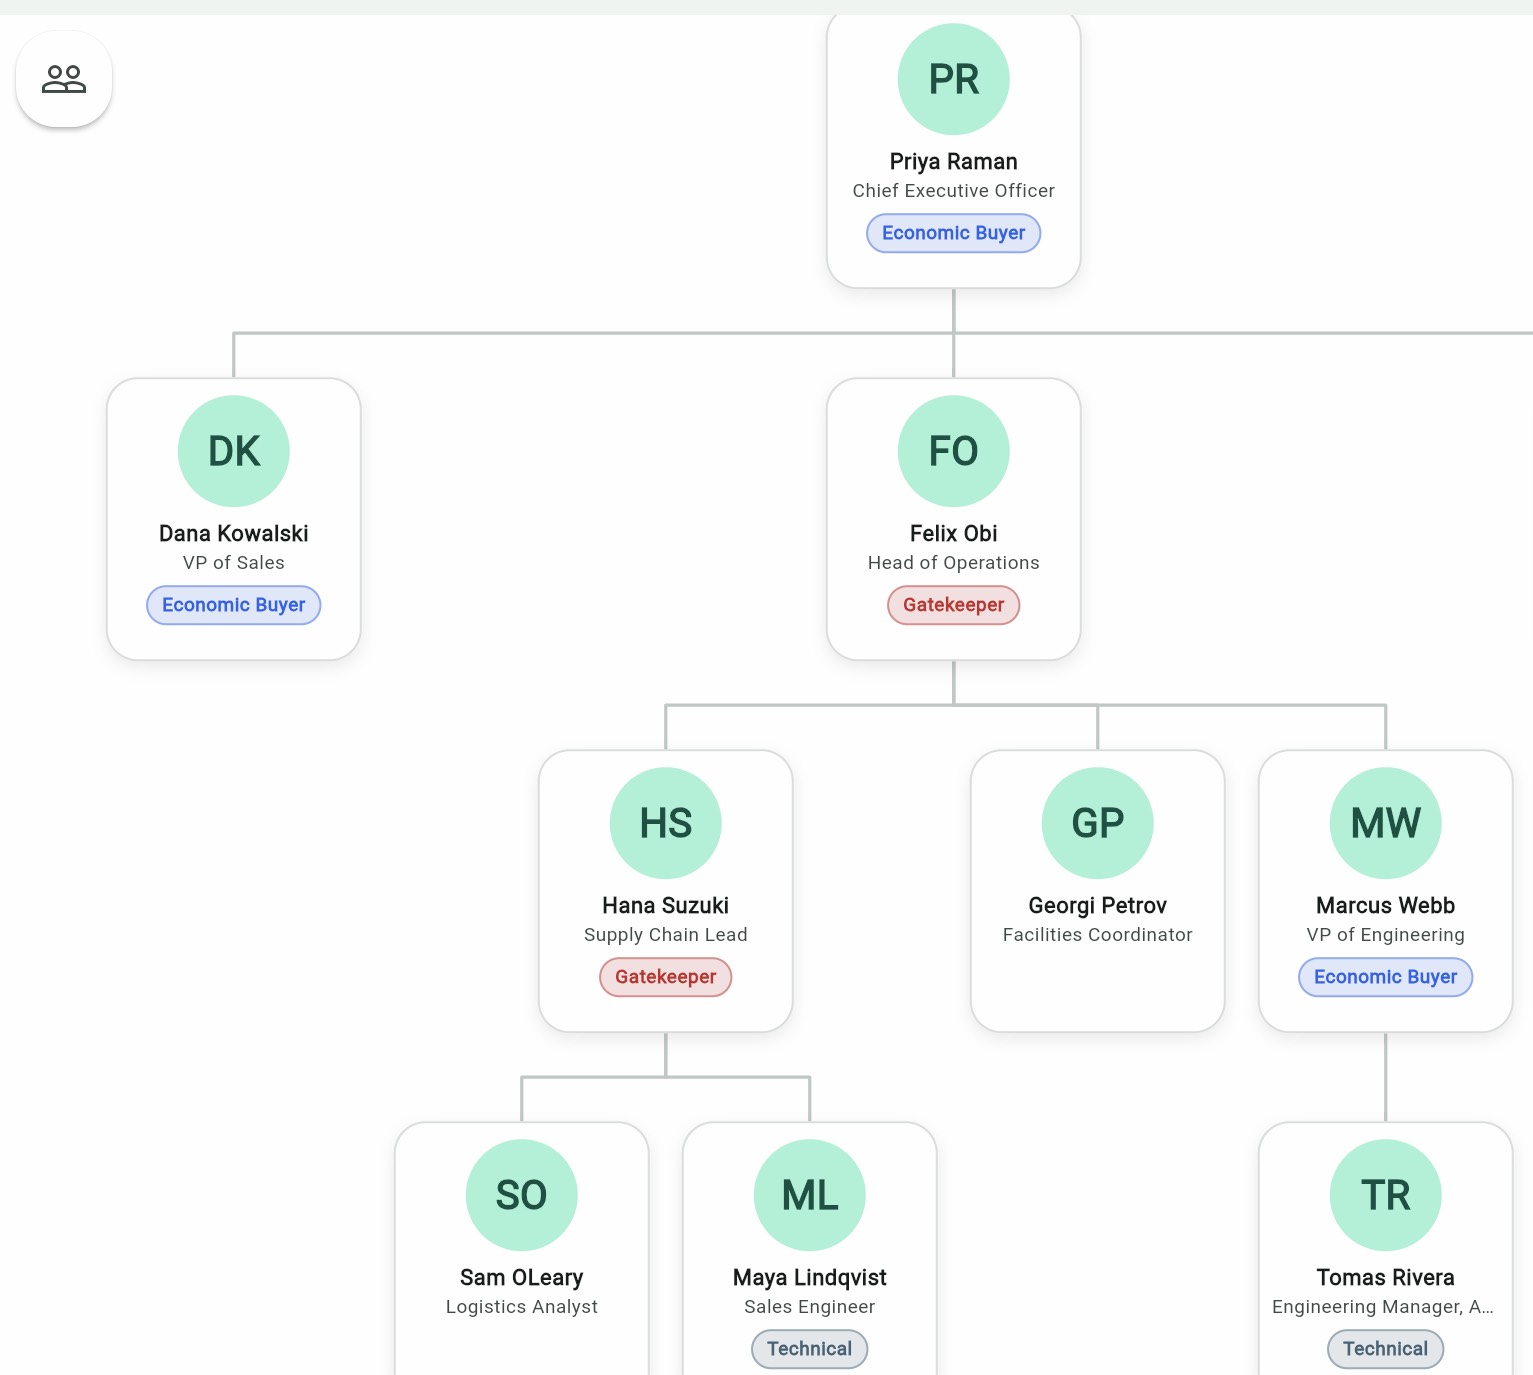Click Sam OLeary's SO avatar
Image resolution: width=1533 pixels, height=1375 pixels.
522,1195
